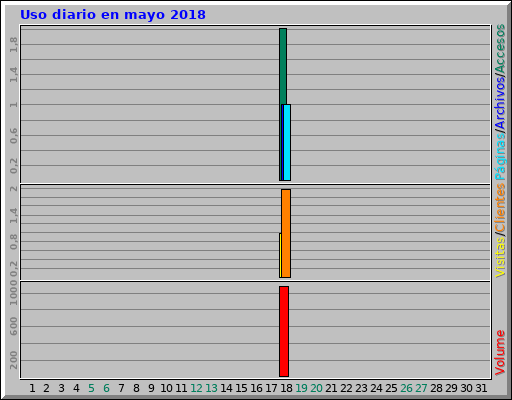Click green weekend day label 20
Screen dimensions: 512x400
coord(316,388)
